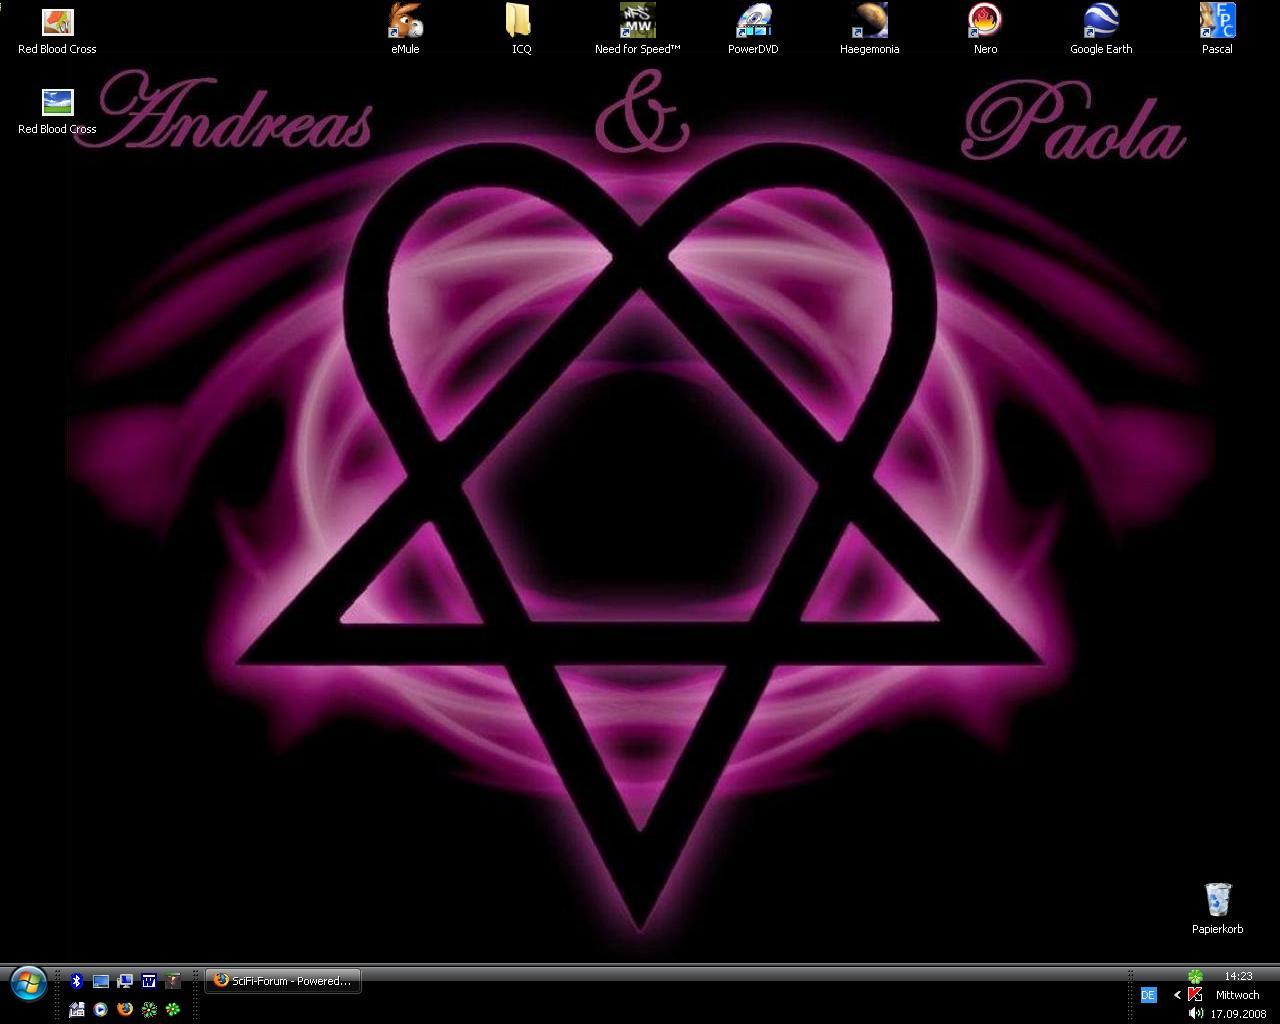
Task: Launch PowerDVD from the desktop
Action: point(753,22)
